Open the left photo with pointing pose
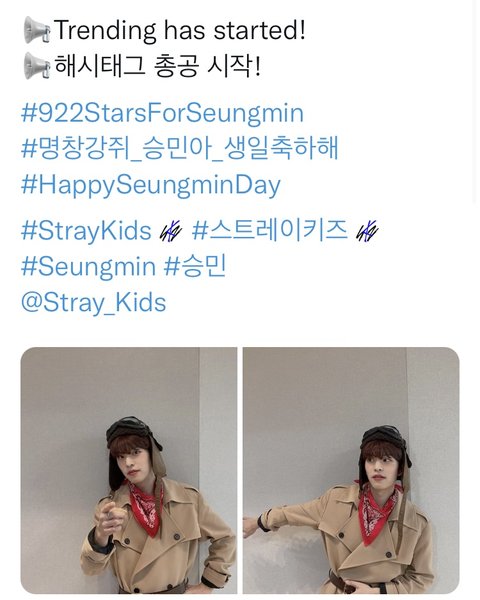Viewport: 480px width, 600px height. [129, 470]
